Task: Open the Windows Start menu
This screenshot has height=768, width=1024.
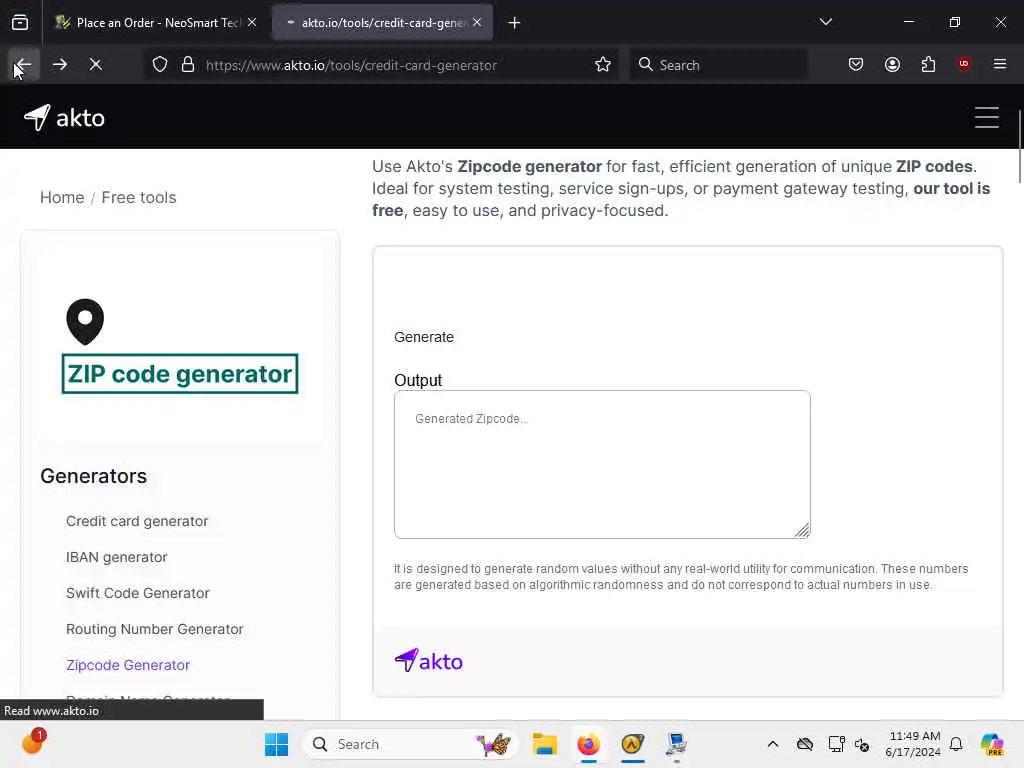Action: click(276, 744)
